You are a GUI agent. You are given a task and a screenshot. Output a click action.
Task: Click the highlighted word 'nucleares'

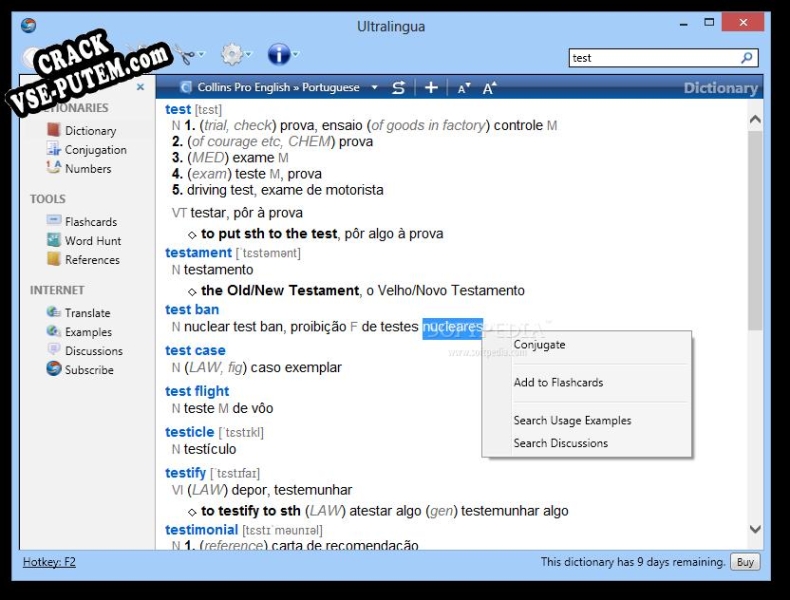[x=452, y=327]
